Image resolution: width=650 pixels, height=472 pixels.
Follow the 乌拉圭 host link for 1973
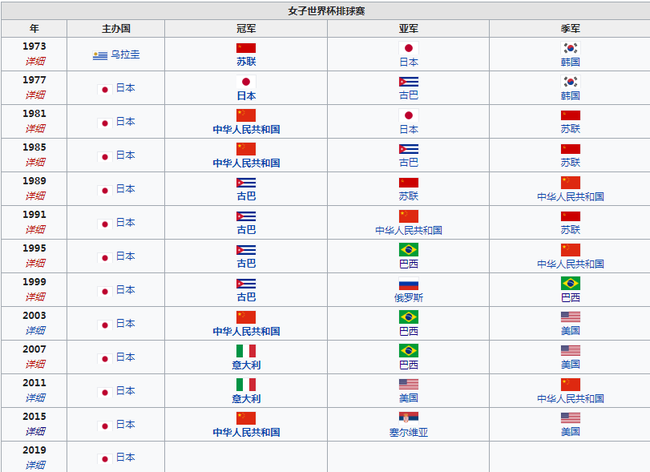coord(125,55)
